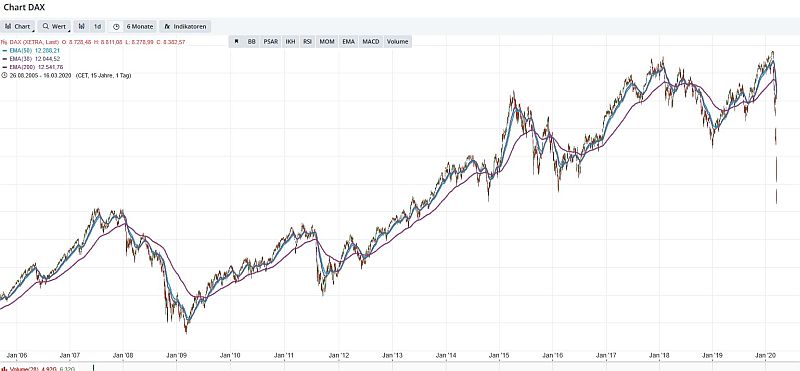Image resolution: width=800 pixels, height=371 pixels.
Task: Click the DAX series icon in legend
Action: click(x=4, y=42)
